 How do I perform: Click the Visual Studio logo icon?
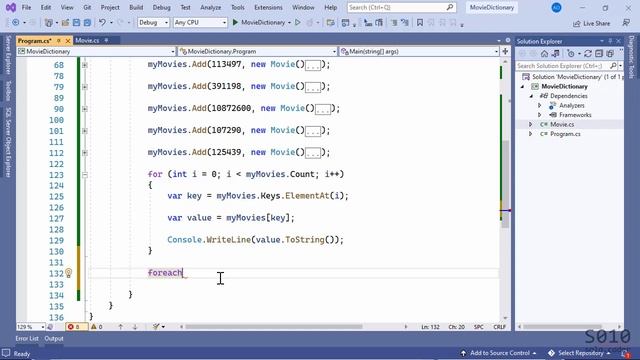click(11, 7)
